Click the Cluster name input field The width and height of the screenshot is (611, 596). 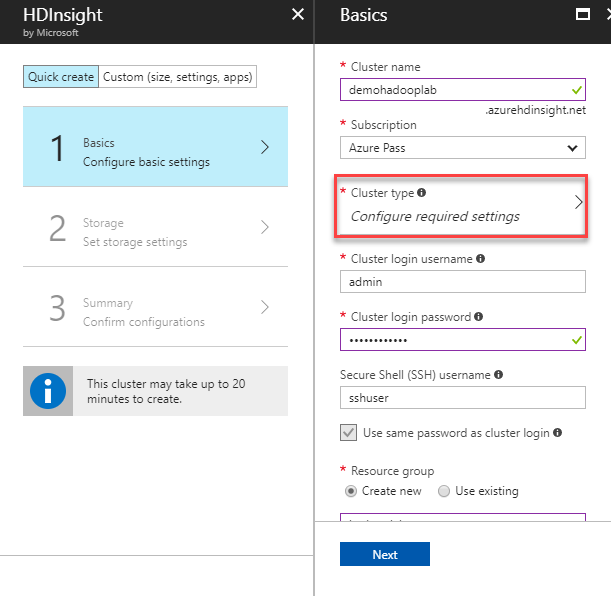(452, 89)
